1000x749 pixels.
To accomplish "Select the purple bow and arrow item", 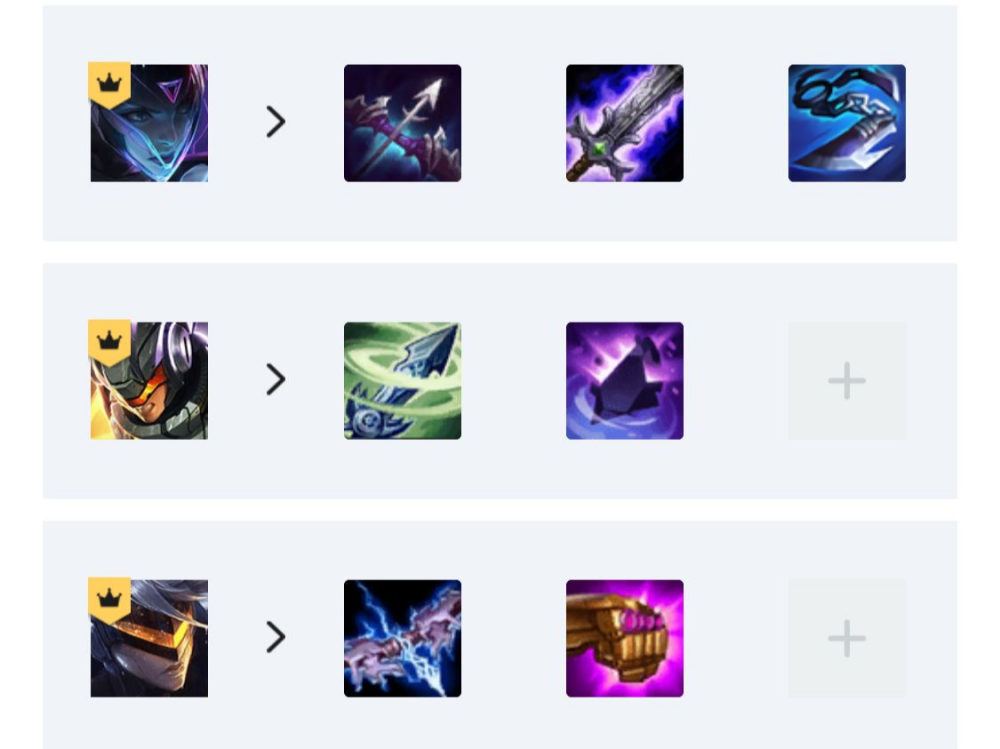I will tap(402, 123).
